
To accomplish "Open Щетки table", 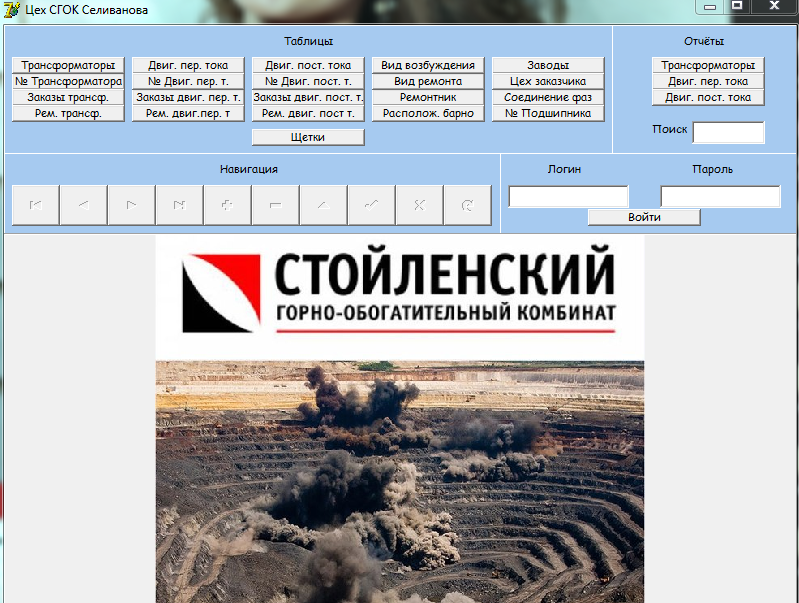I will pyautogui.click(x=308, y=137).
